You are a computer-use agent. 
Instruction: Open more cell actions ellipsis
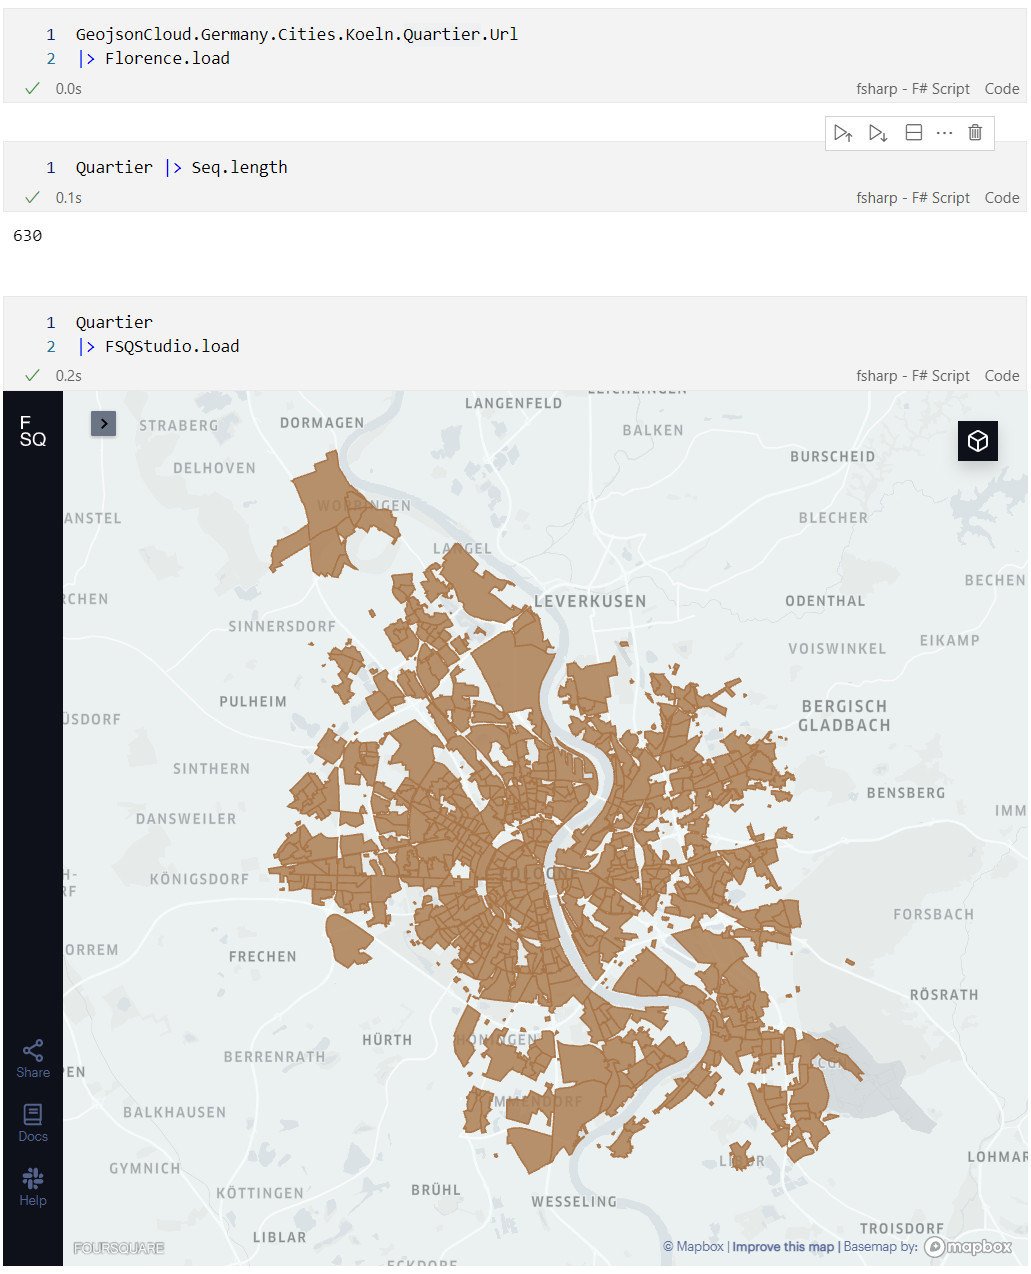click(x=944, y=133)
